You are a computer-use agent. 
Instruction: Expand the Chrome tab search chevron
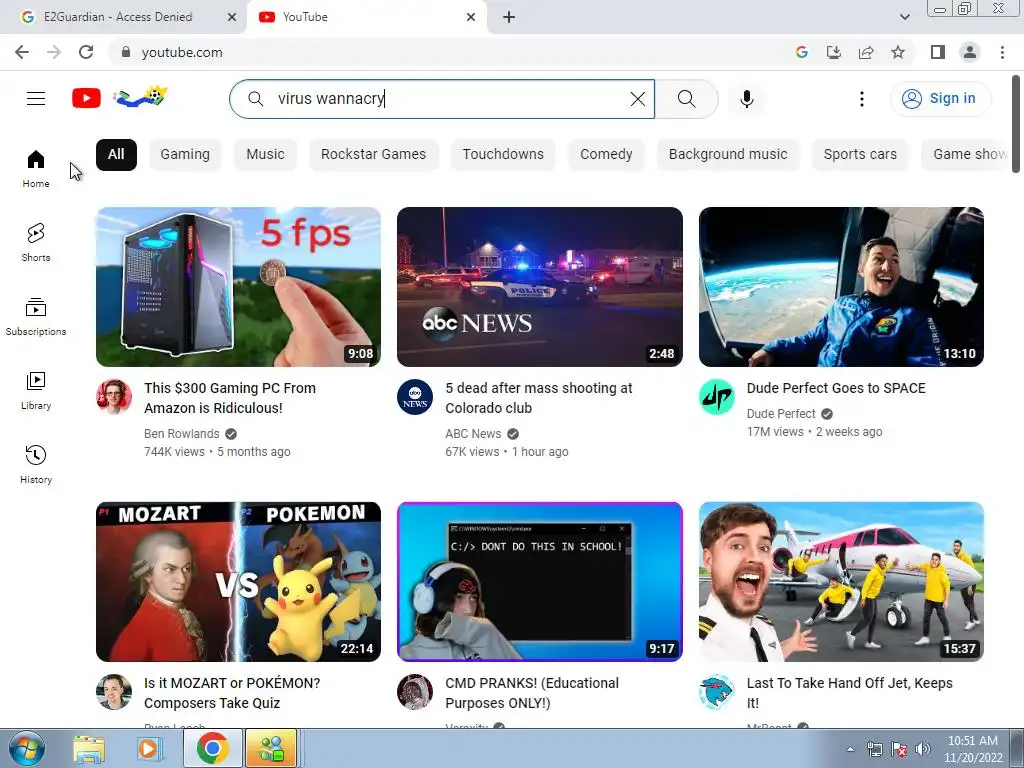[x=904, y=17]
